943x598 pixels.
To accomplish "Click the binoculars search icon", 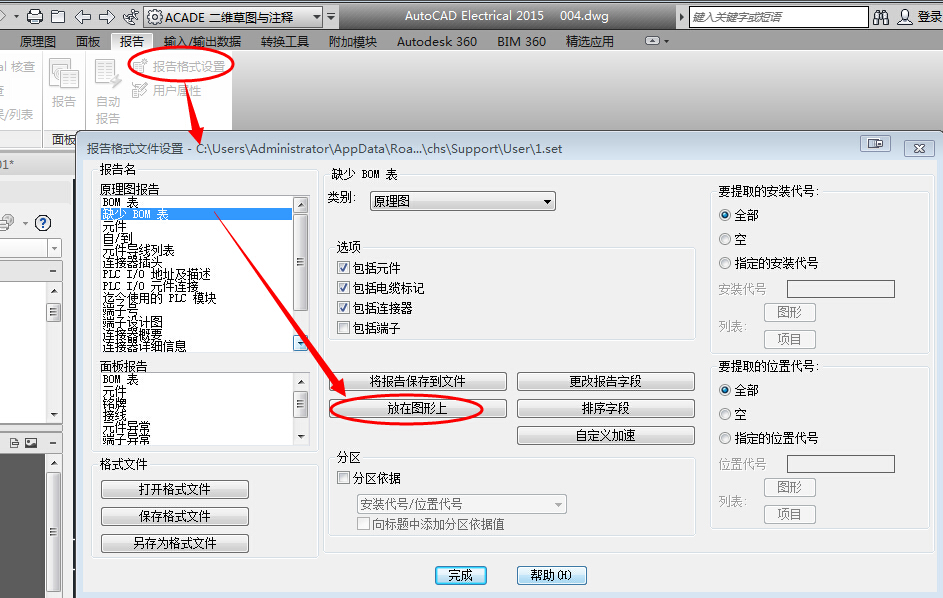I will tap(881, 17).
